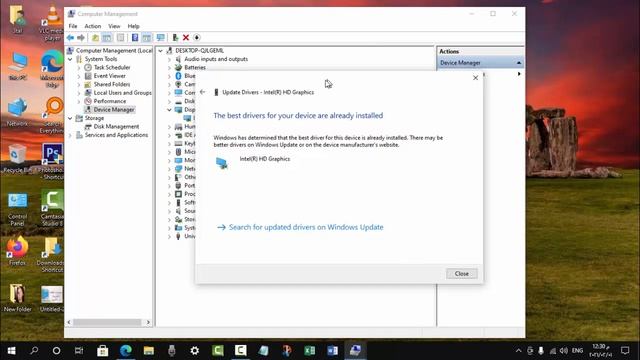
Task: Click the Forward arrow in Computer Management toolbar
Action: [x=81, y=38]
